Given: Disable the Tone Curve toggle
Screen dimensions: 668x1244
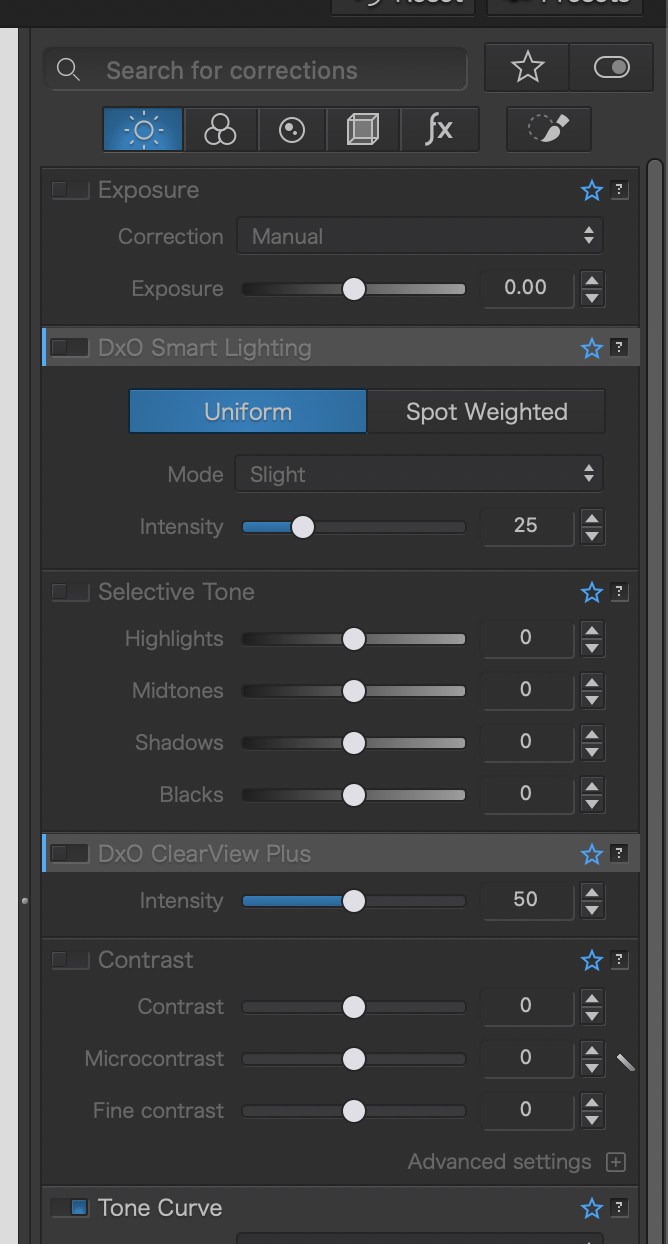Looking at the screenshot, I should click(x=70, y=1208).
